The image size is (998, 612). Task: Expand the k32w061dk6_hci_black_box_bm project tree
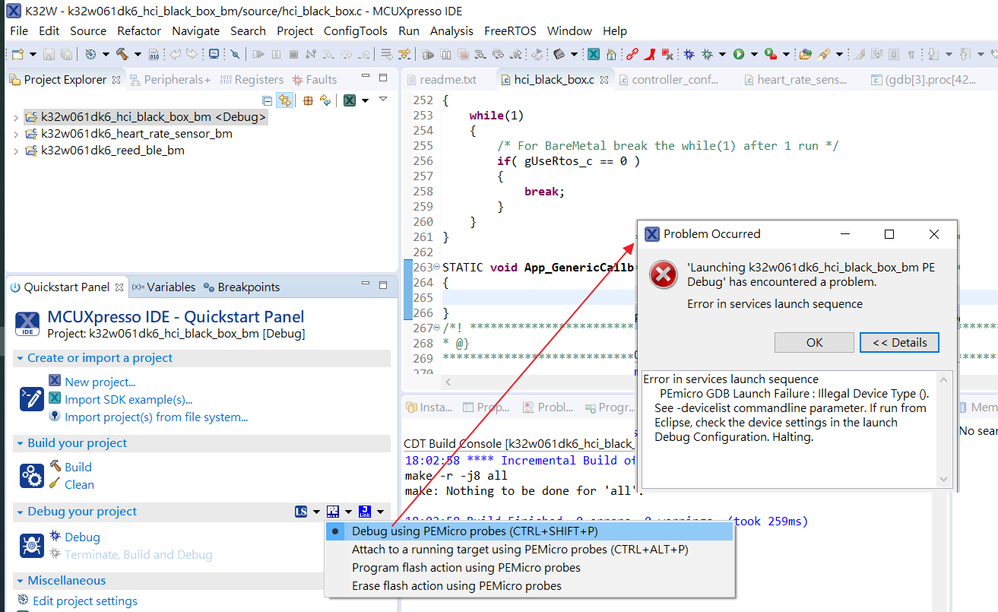[x=15, y=117]
